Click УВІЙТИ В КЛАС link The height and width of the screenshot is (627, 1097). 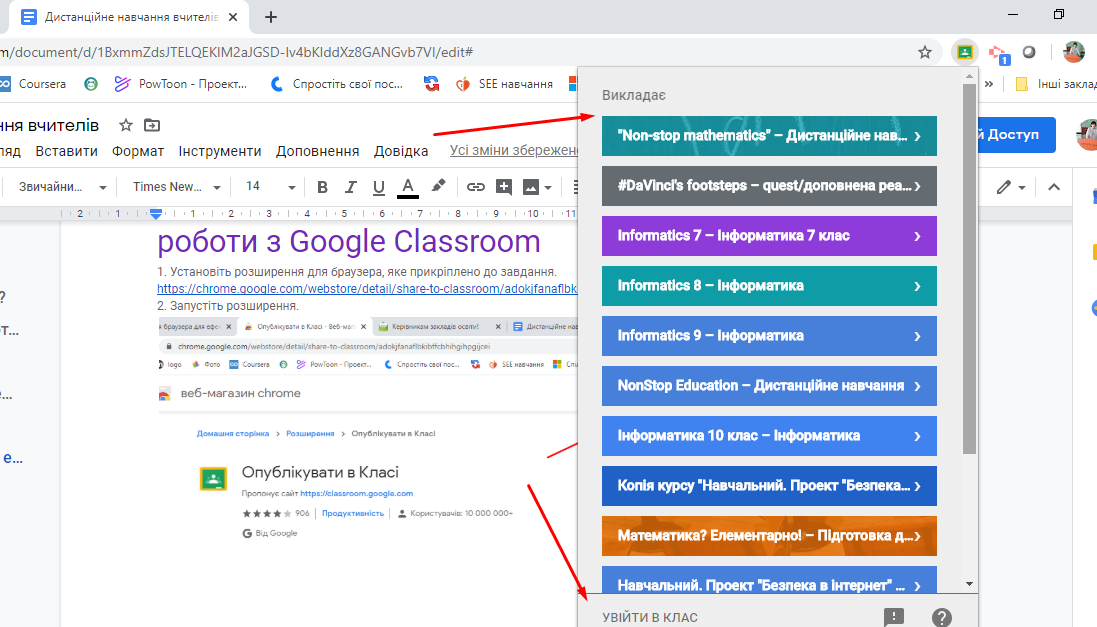650,618
